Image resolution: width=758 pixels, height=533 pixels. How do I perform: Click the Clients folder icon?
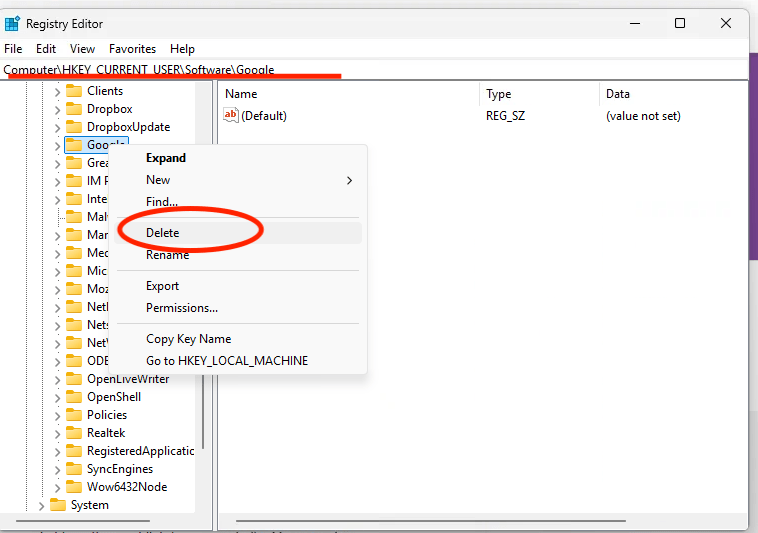coord(74,91)
